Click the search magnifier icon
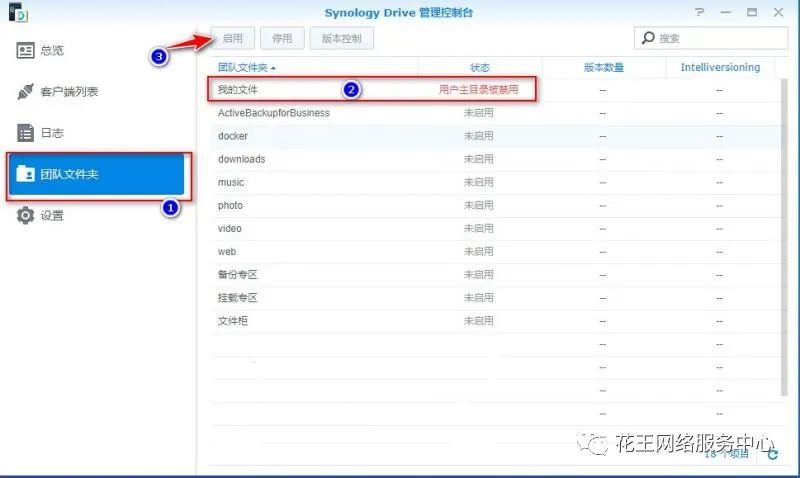800x478 pixels. pyautogui.click(x=648, y=38)
